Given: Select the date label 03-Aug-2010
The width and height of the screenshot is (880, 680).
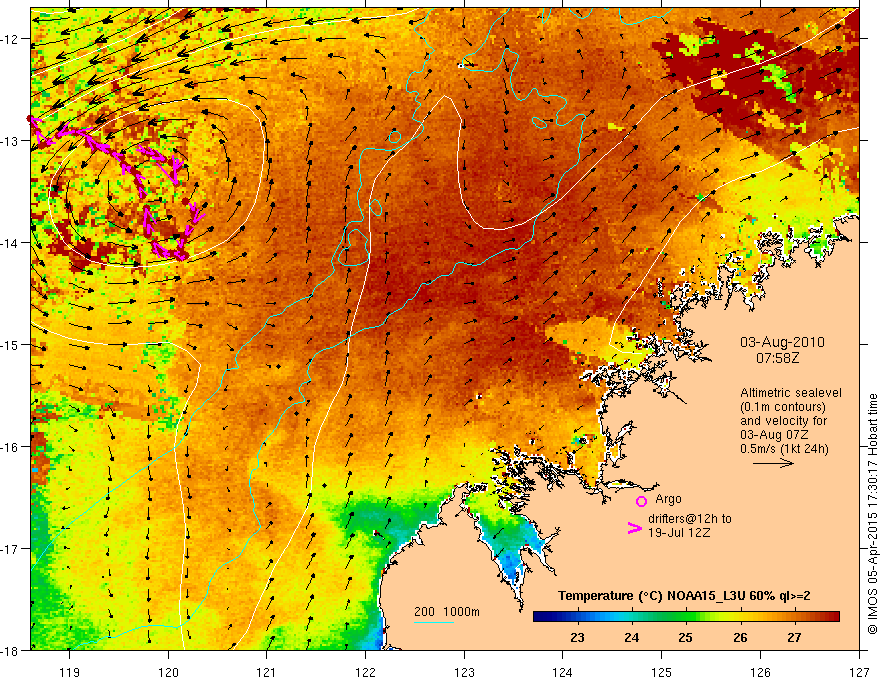Looking at the screenshot, I should [x=782, y=342].
